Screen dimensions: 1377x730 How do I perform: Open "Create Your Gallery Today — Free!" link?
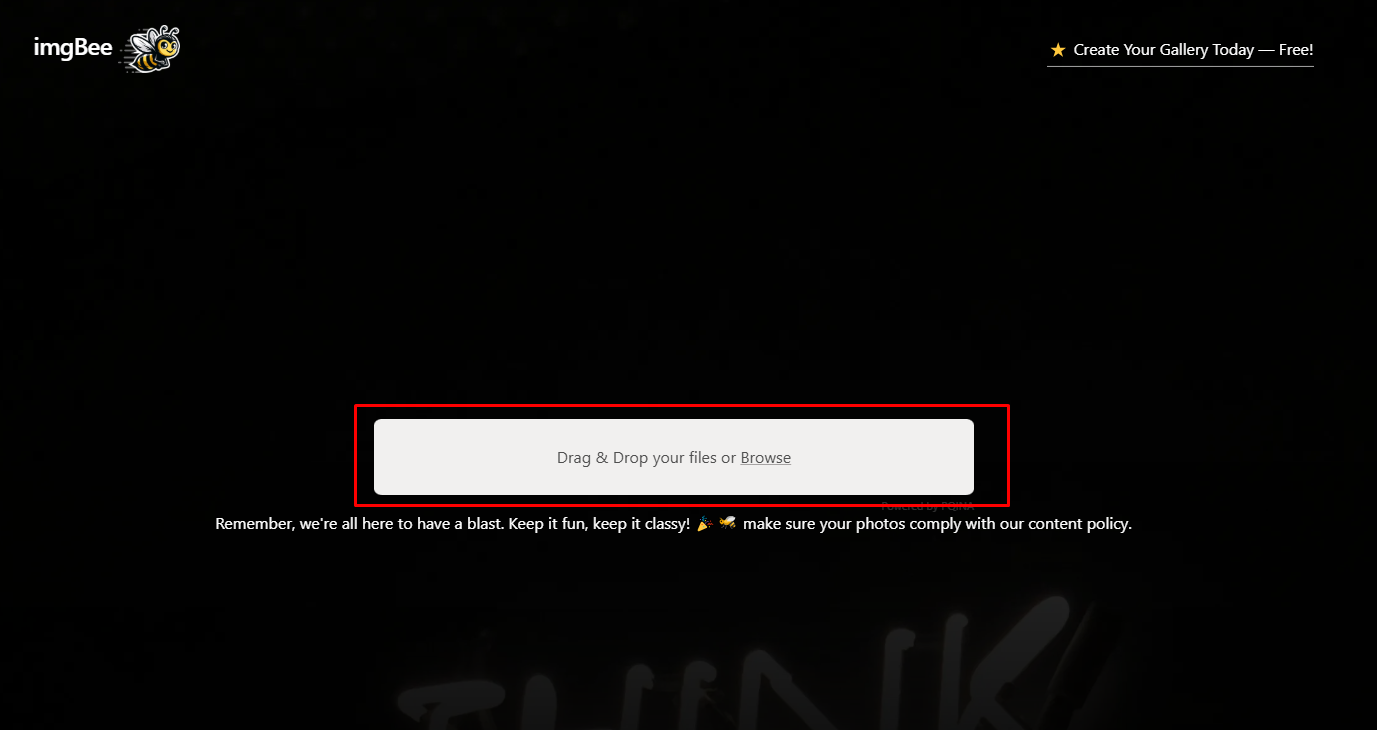click(1181, 50)
